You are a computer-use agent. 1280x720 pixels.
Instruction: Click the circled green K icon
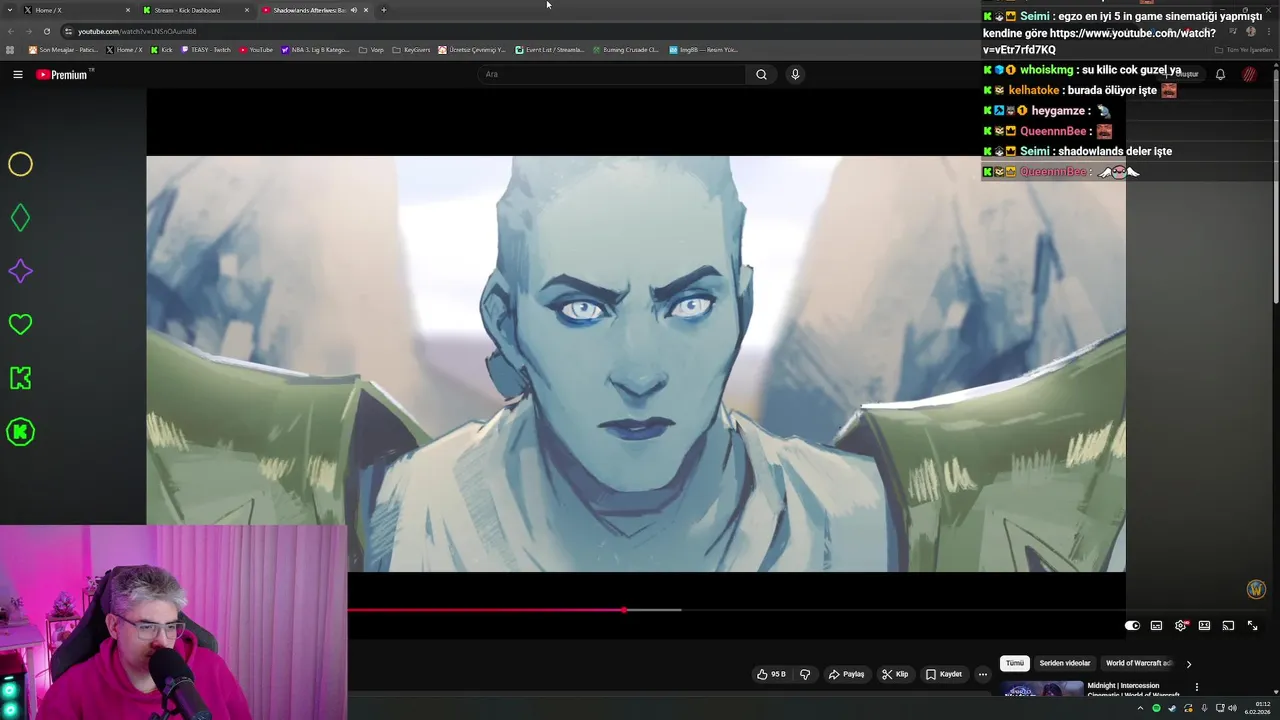(x=20, y=432)
